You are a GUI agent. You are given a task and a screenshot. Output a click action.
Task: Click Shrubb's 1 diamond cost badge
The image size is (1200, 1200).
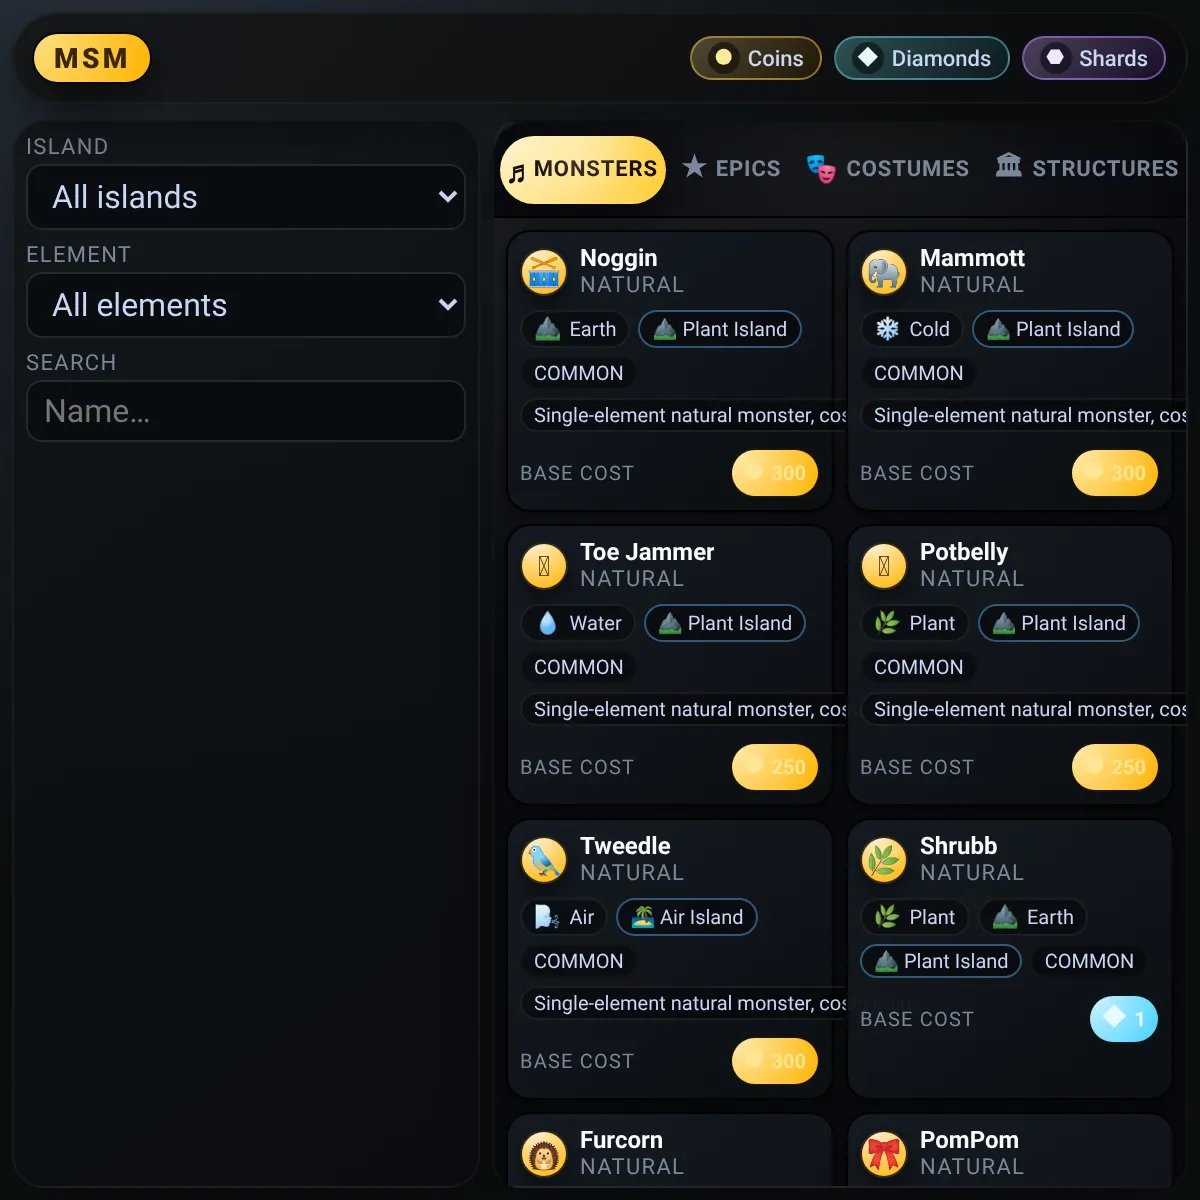1124,1019
